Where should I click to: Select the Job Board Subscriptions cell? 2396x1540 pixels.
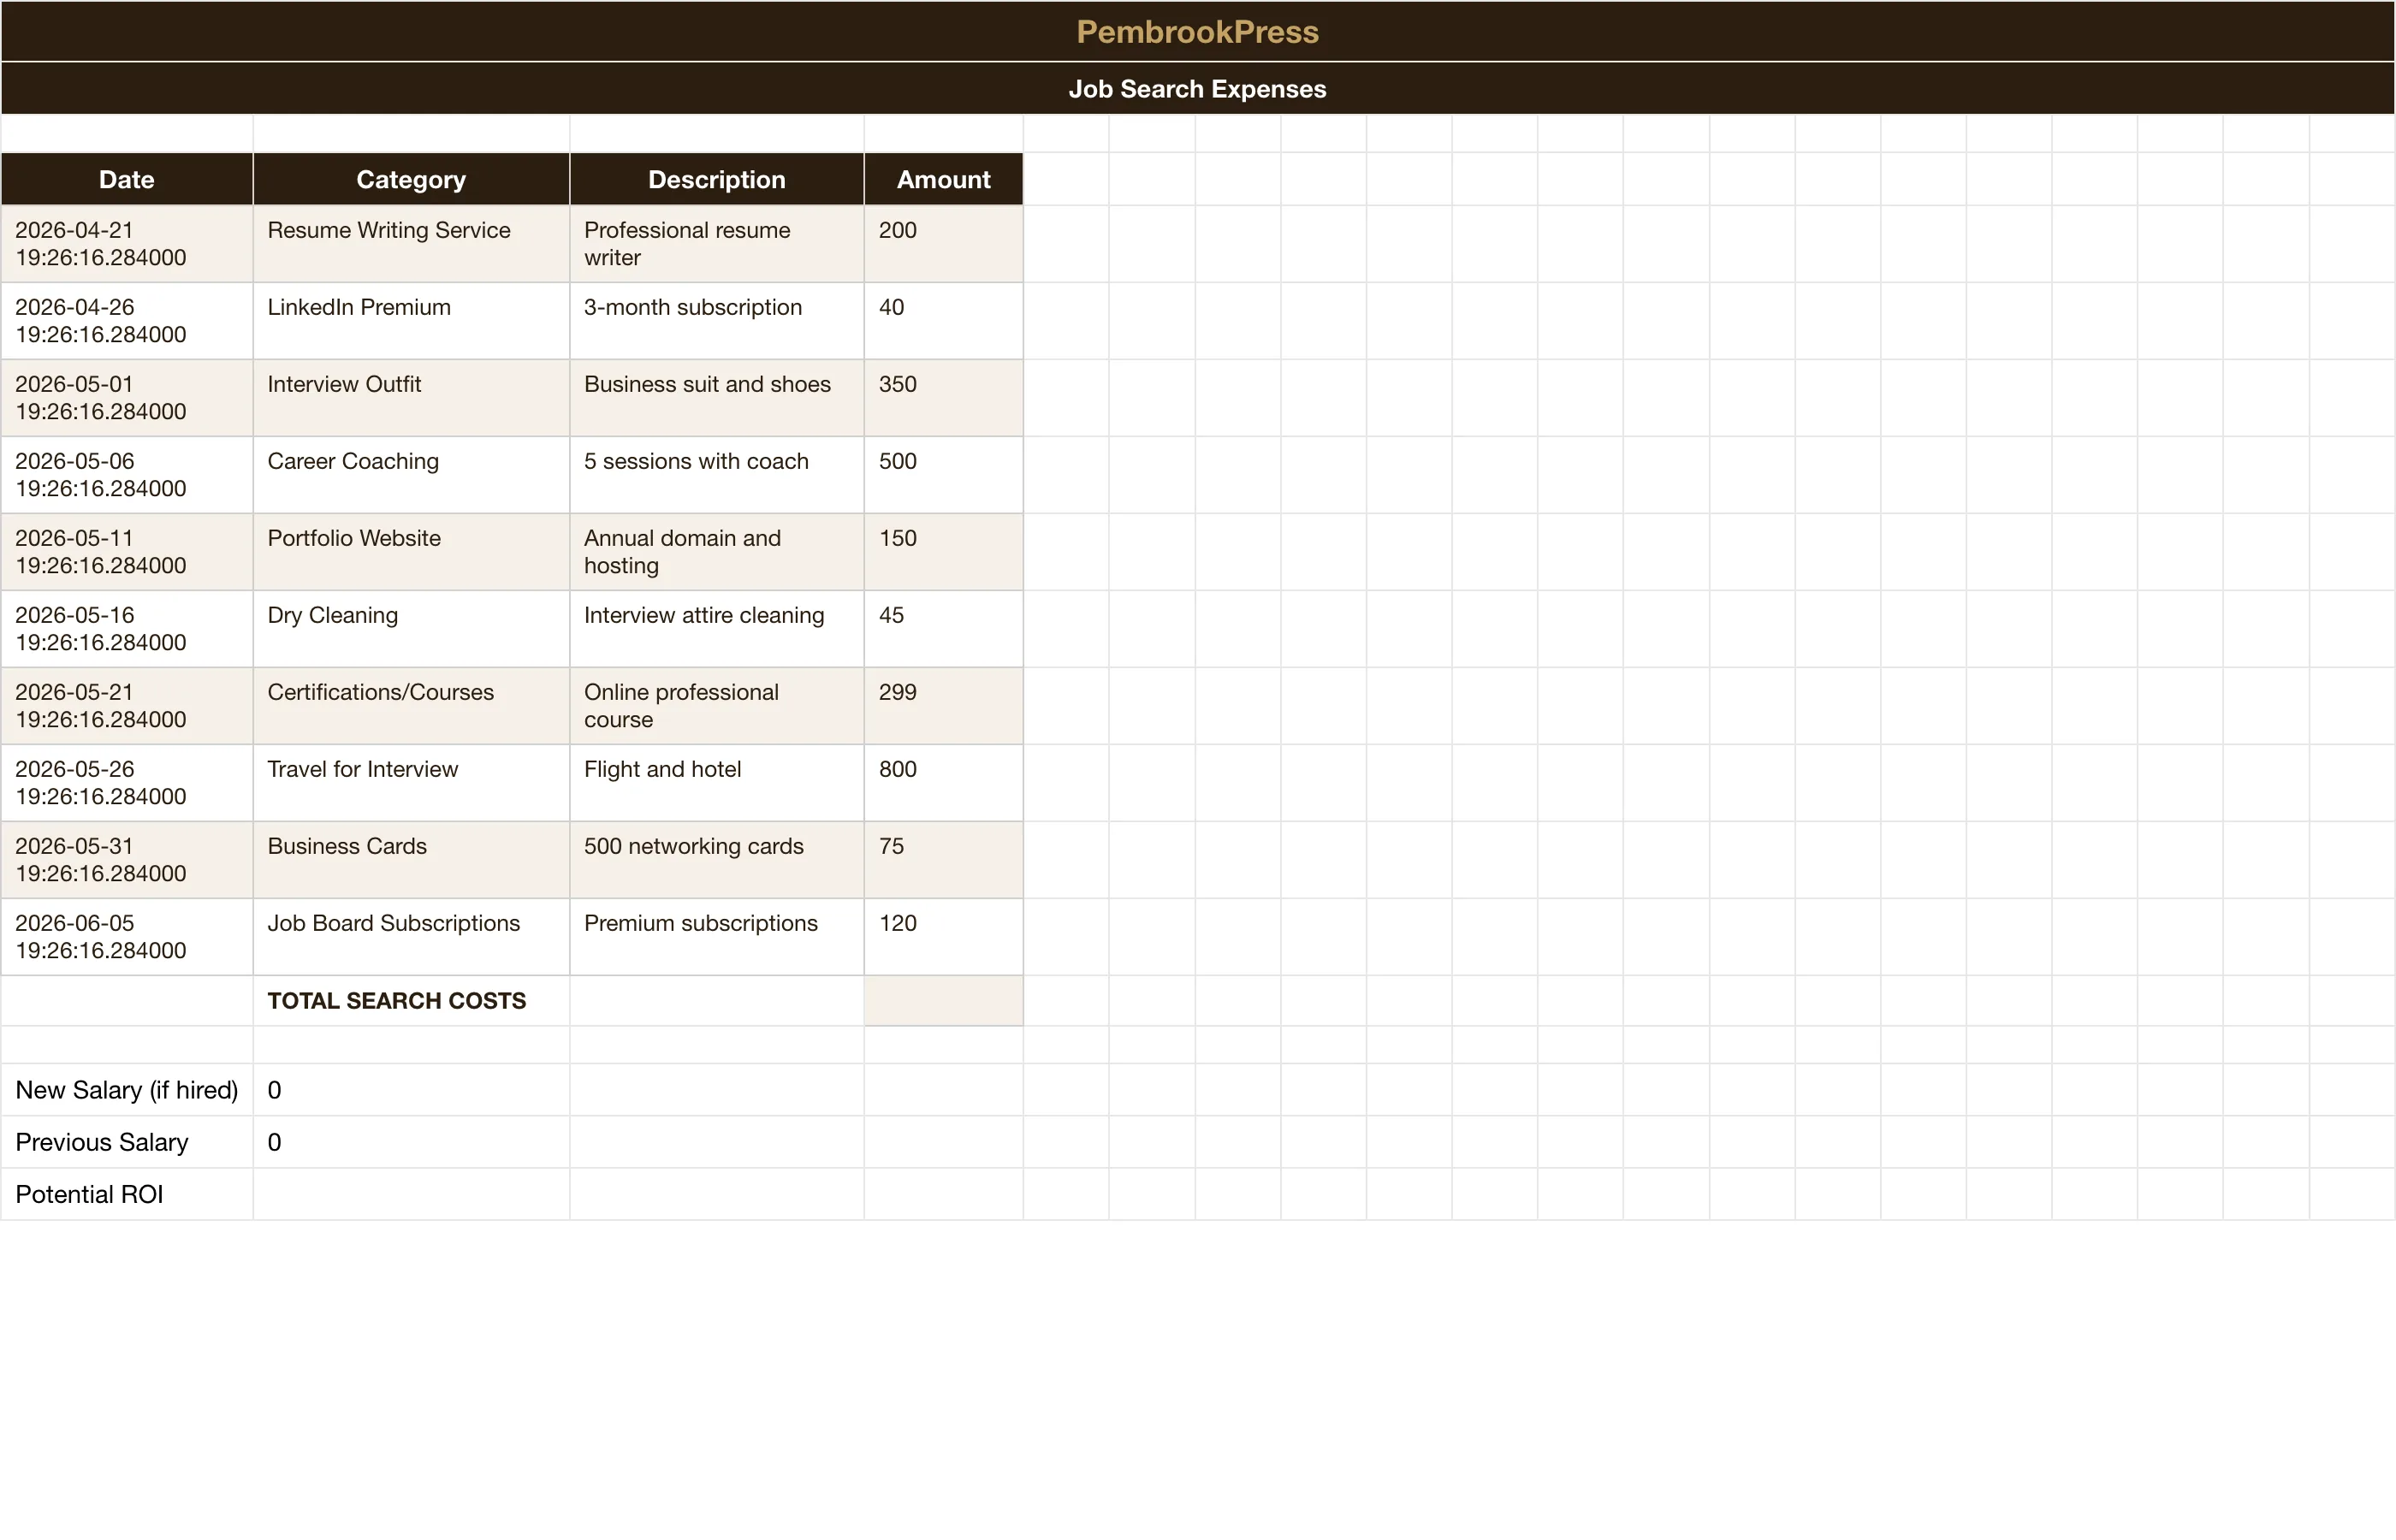click(x=411, y=937)
